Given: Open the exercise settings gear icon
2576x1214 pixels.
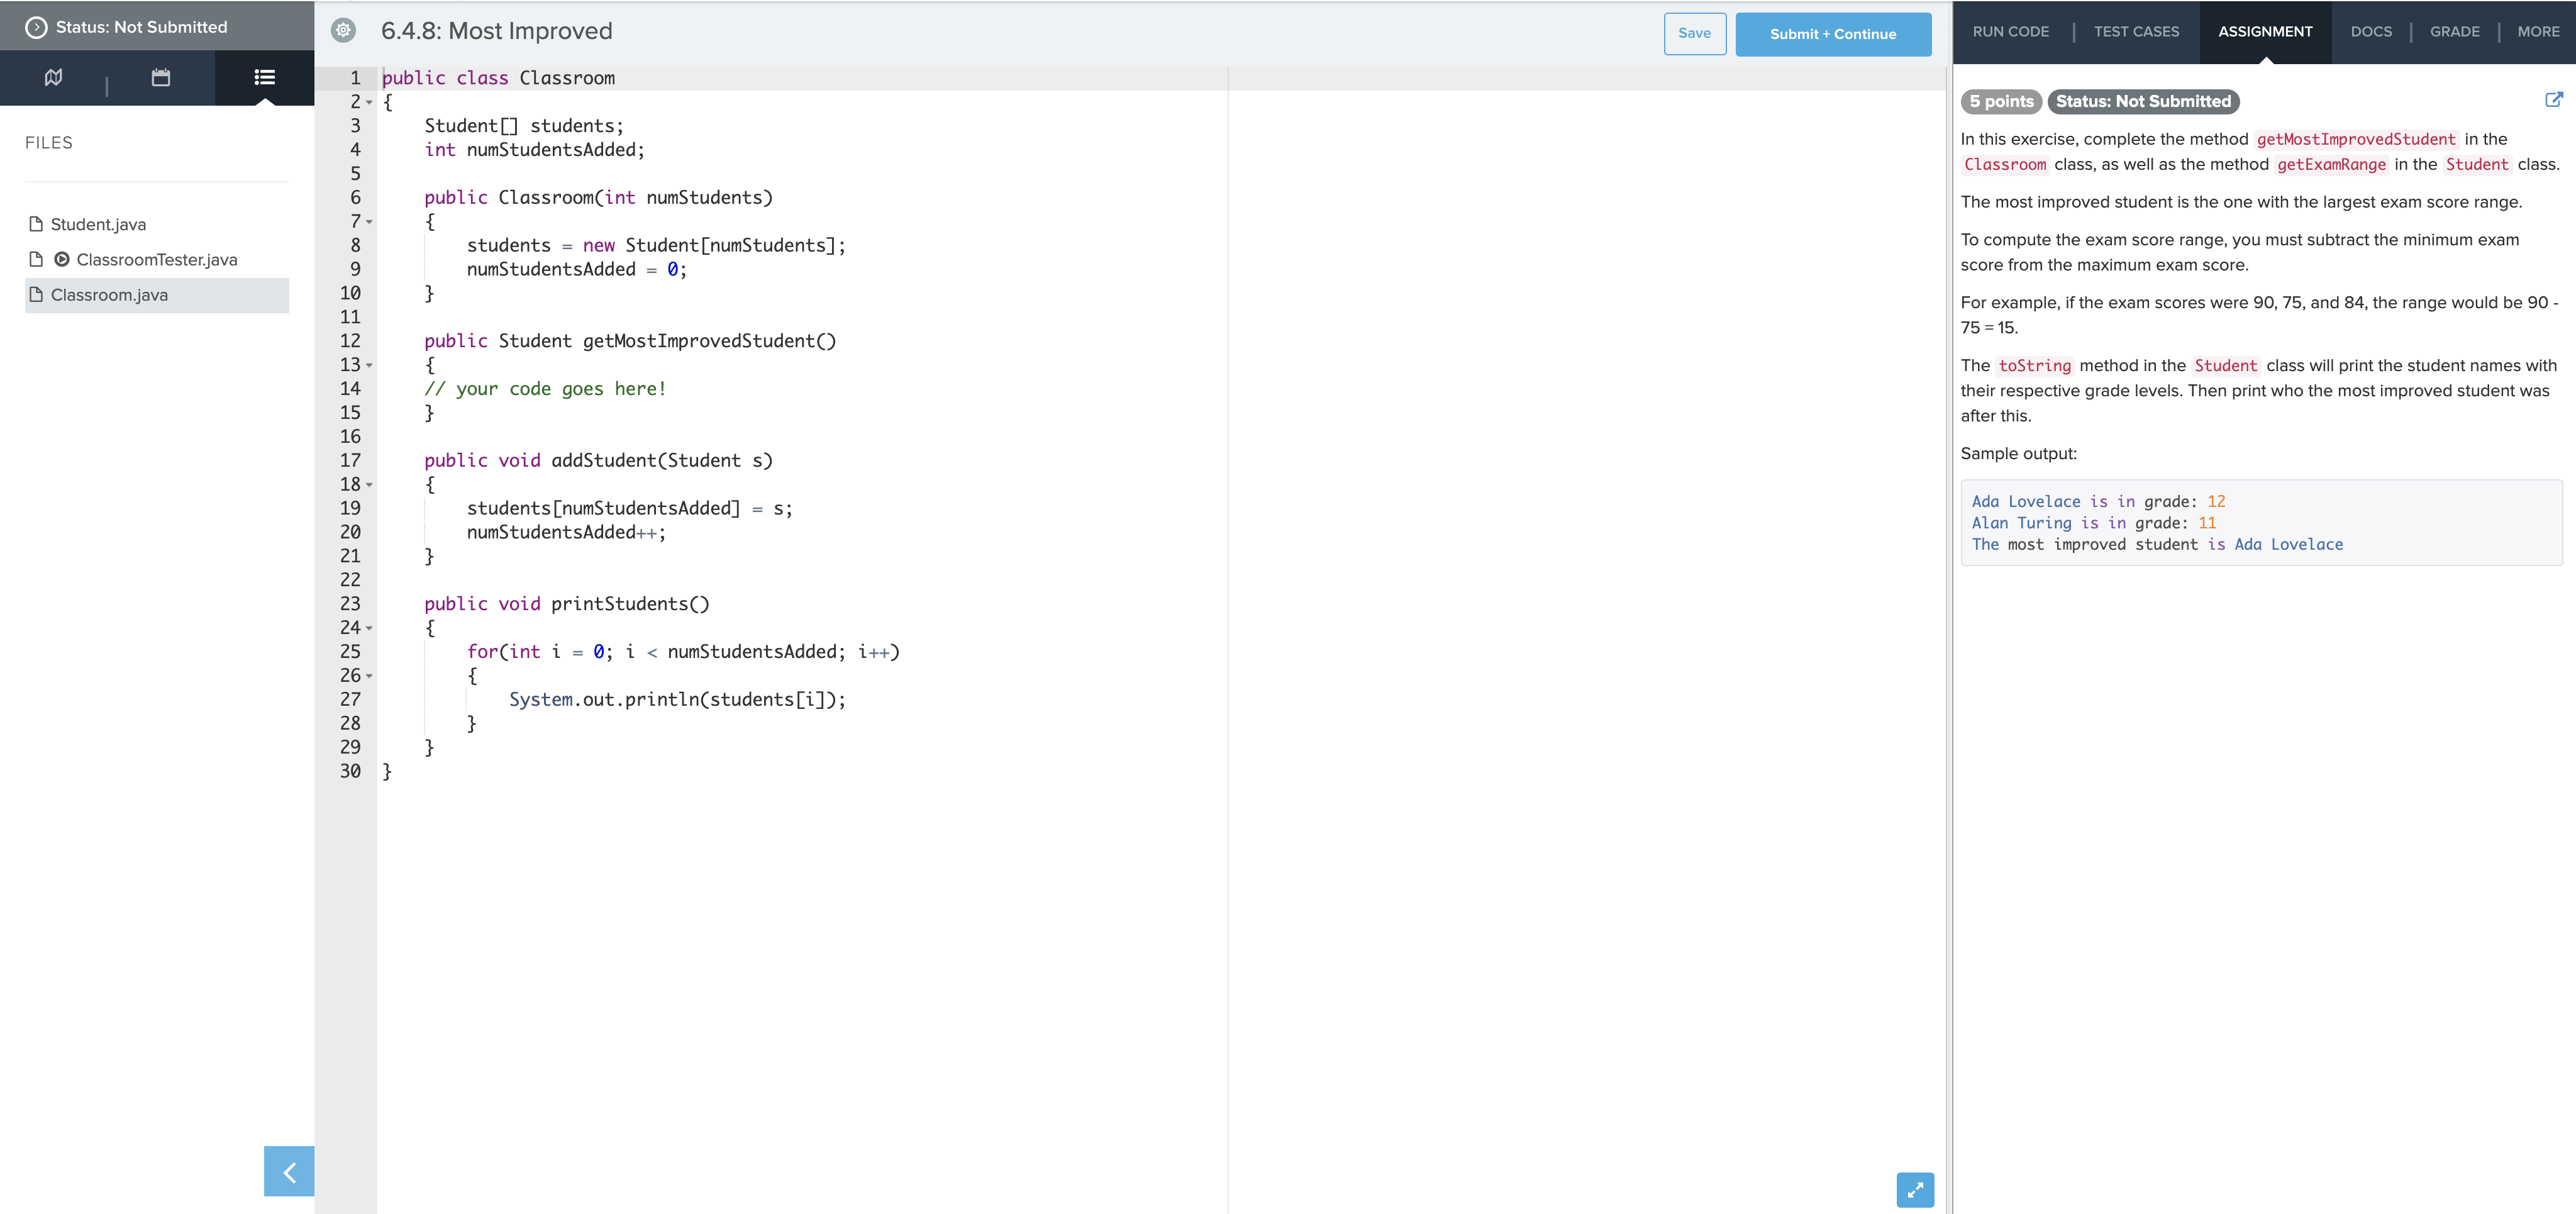Looking at the screenshot, I should tap(343, 31).
